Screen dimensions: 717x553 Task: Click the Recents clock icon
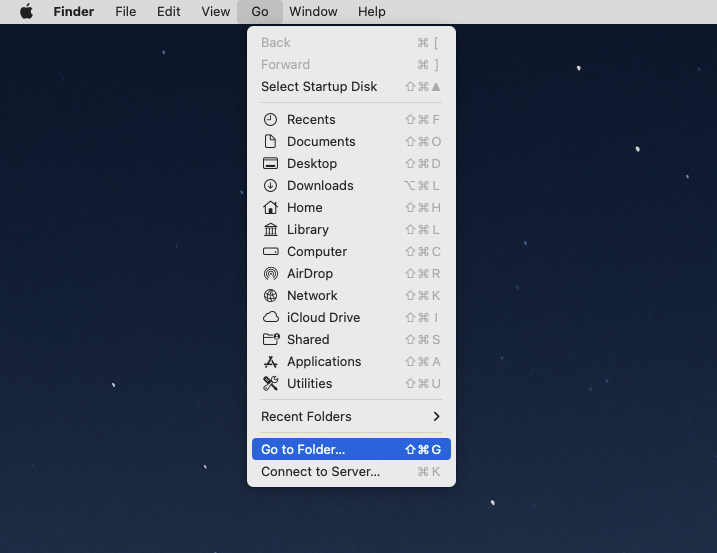point(270,119)
